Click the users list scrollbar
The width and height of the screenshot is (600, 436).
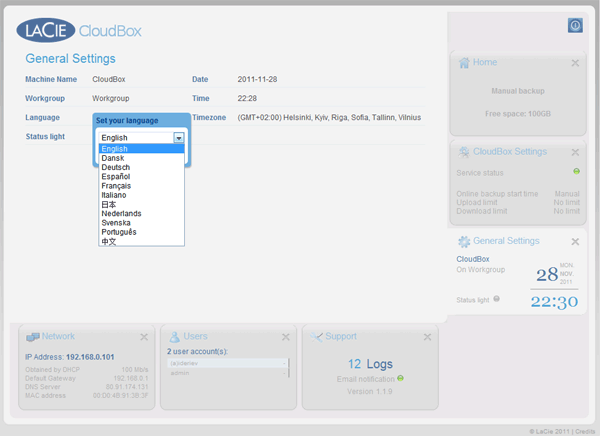(x=289, y=368)
